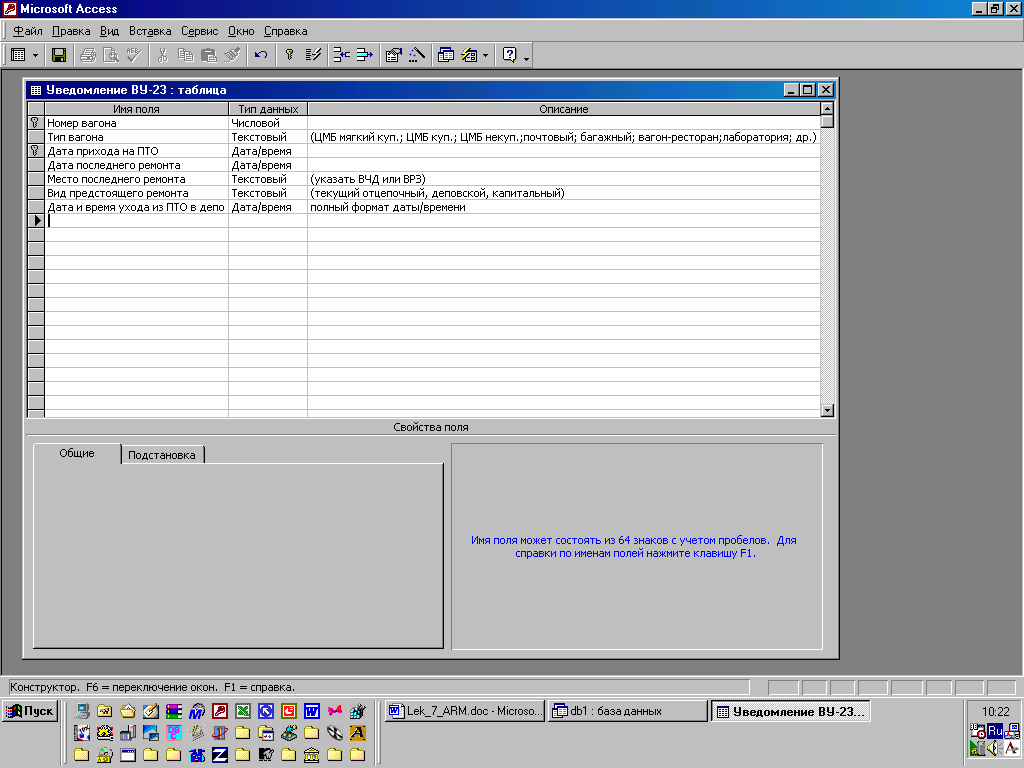Click the 'Вид предстоящего ремонта' field name cell

pyautogui.click(x=136, y=193)
